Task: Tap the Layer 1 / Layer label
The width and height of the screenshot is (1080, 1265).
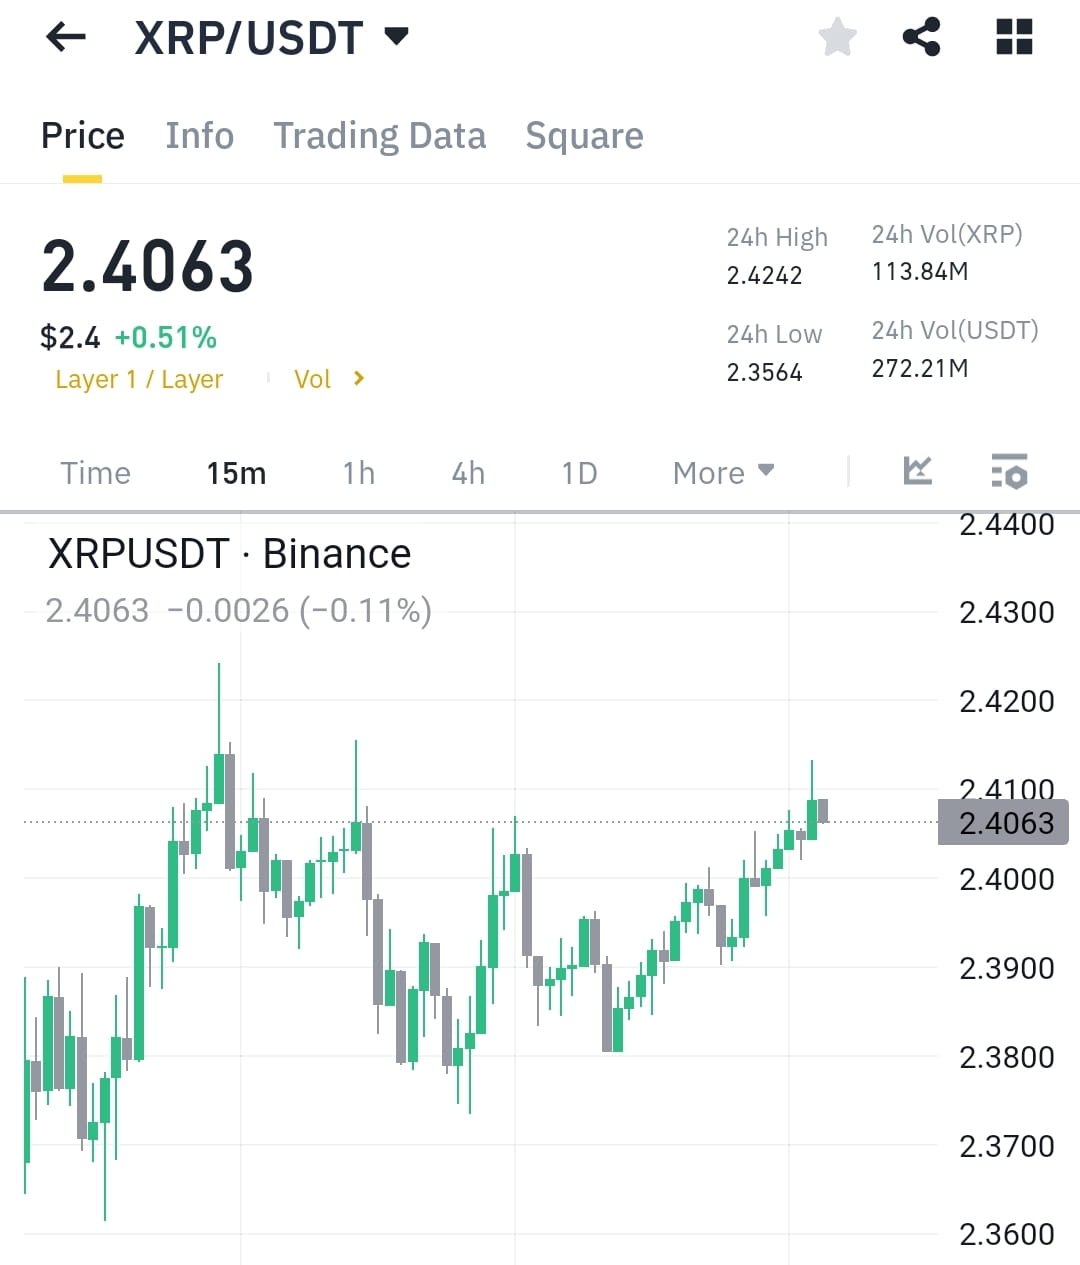Action: tap(139, 379)
